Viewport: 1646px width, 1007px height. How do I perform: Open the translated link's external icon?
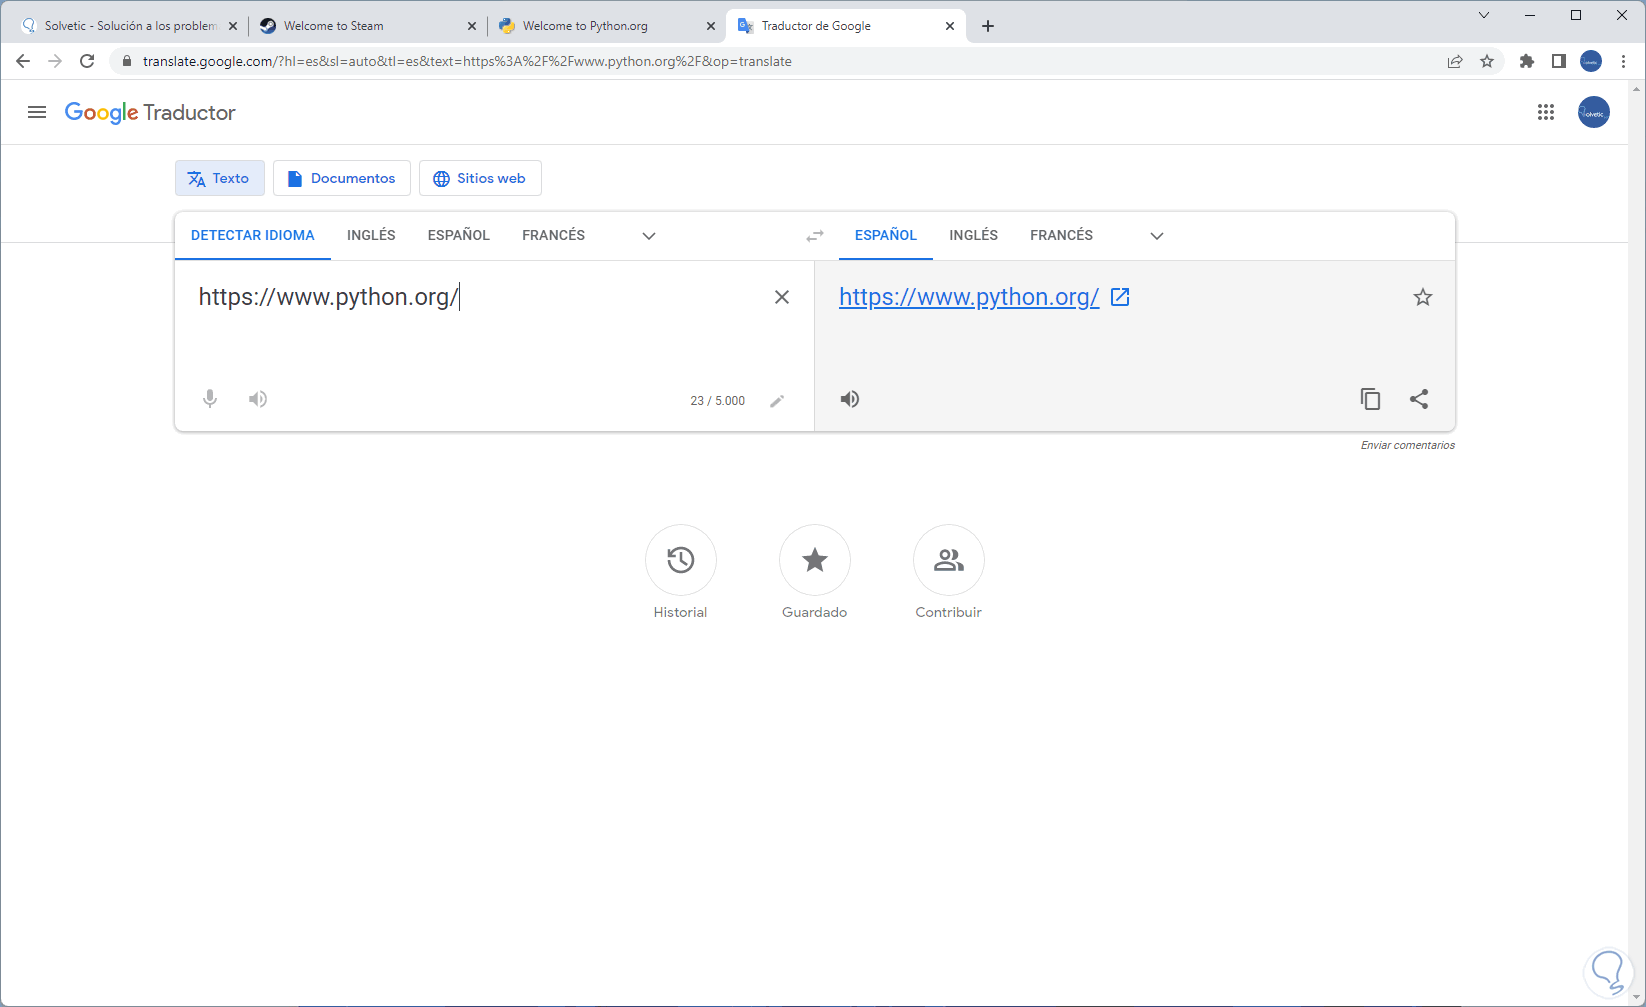tap(1120, 297)
